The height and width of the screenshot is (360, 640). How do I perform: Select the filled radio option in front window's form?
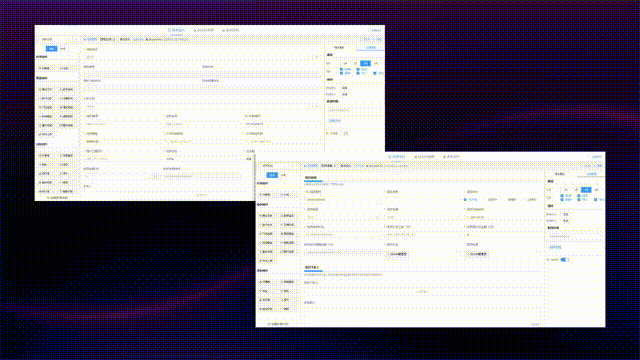(465, 200)
